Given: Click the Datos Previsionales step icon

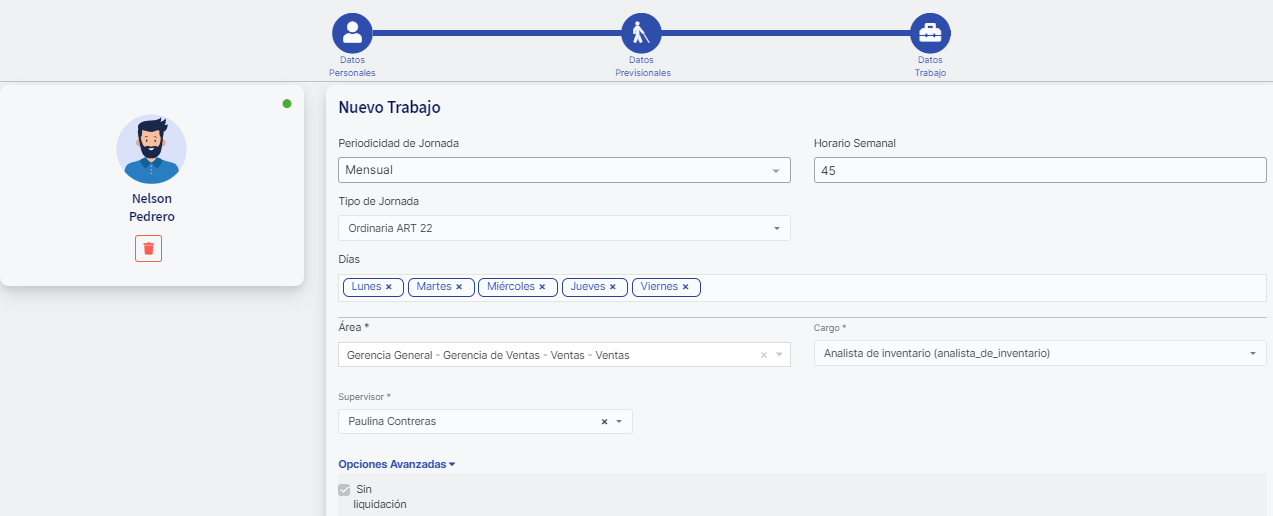Looking at the screenshot, I should (x=641, y=33).
